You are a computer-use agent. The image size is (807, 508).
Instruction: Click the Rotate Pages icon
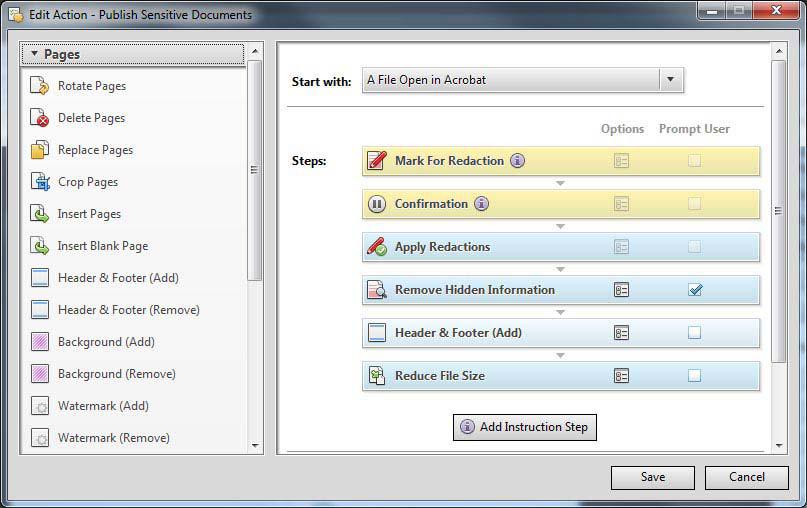pyautogui.click(x=39, y=85)
